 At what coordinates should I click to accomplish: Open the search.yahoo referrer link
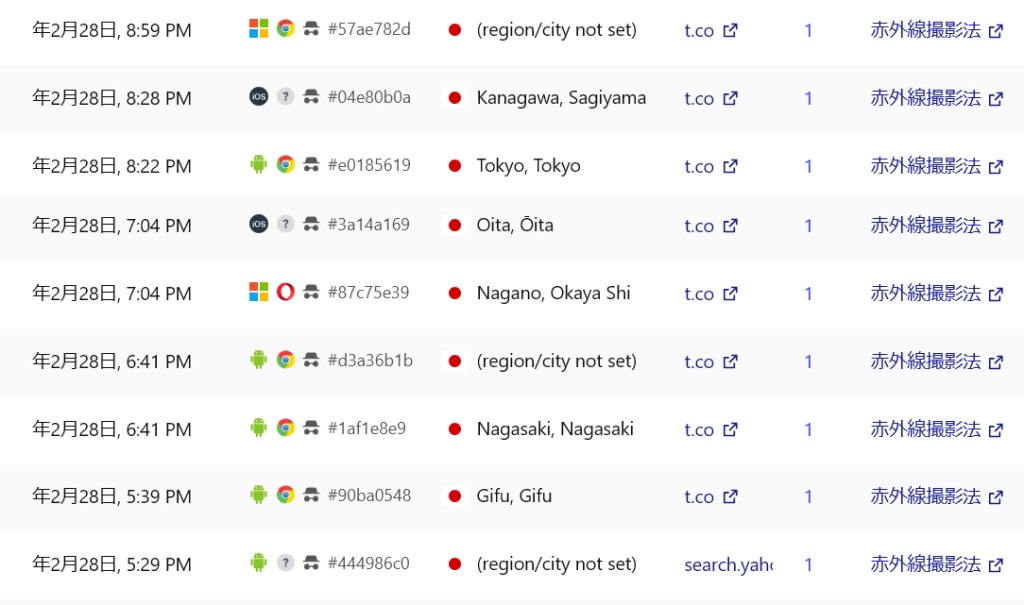point(728,565)
